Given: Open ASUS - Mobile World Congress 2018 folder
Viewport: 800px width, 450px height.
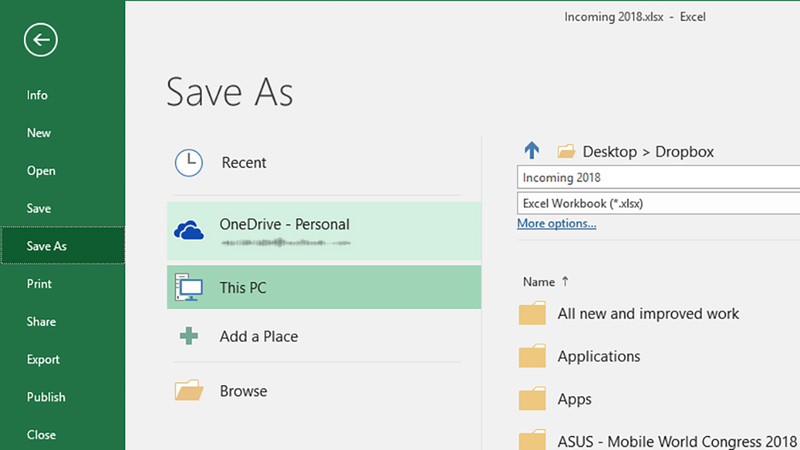Looking at the screenshot, I should pos(677,441).
